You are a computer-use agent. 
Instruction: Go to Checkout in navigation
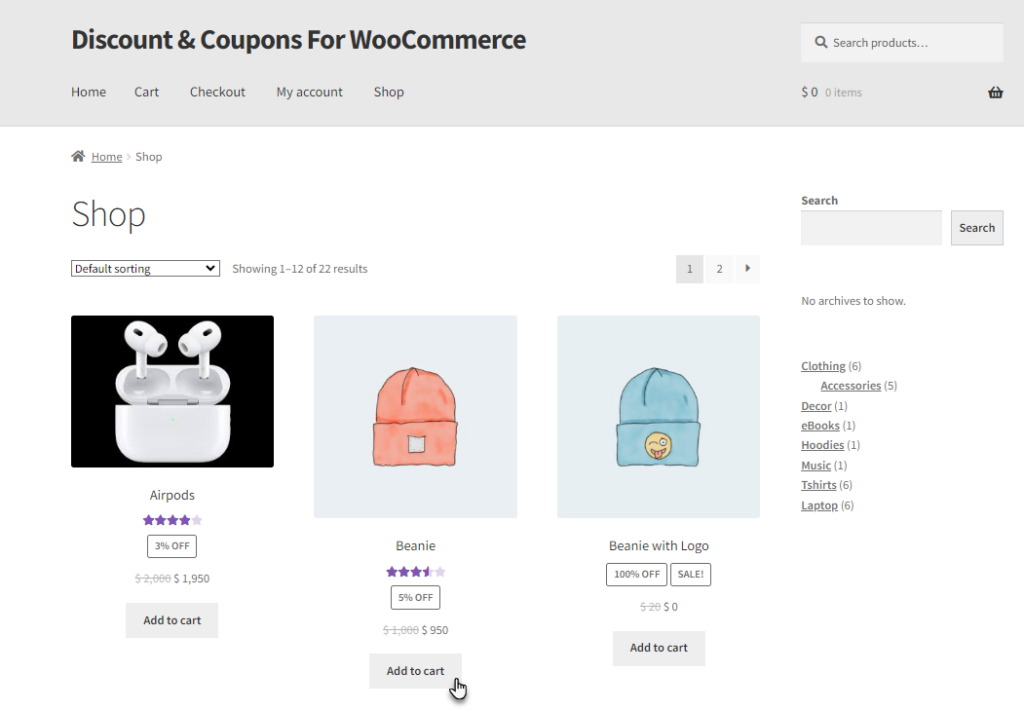(217, 92)
